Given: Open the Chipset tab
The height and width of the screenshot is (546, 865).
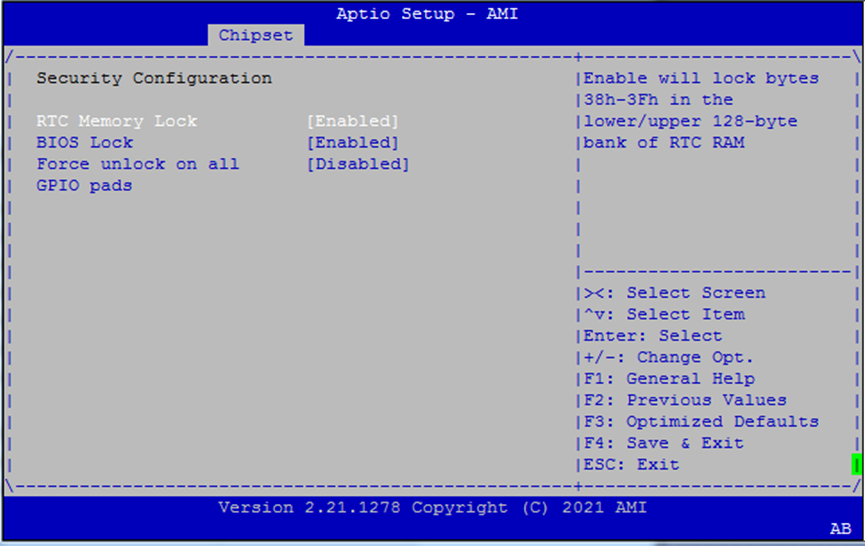Looking at the screenshot, I should click(256, 35).
